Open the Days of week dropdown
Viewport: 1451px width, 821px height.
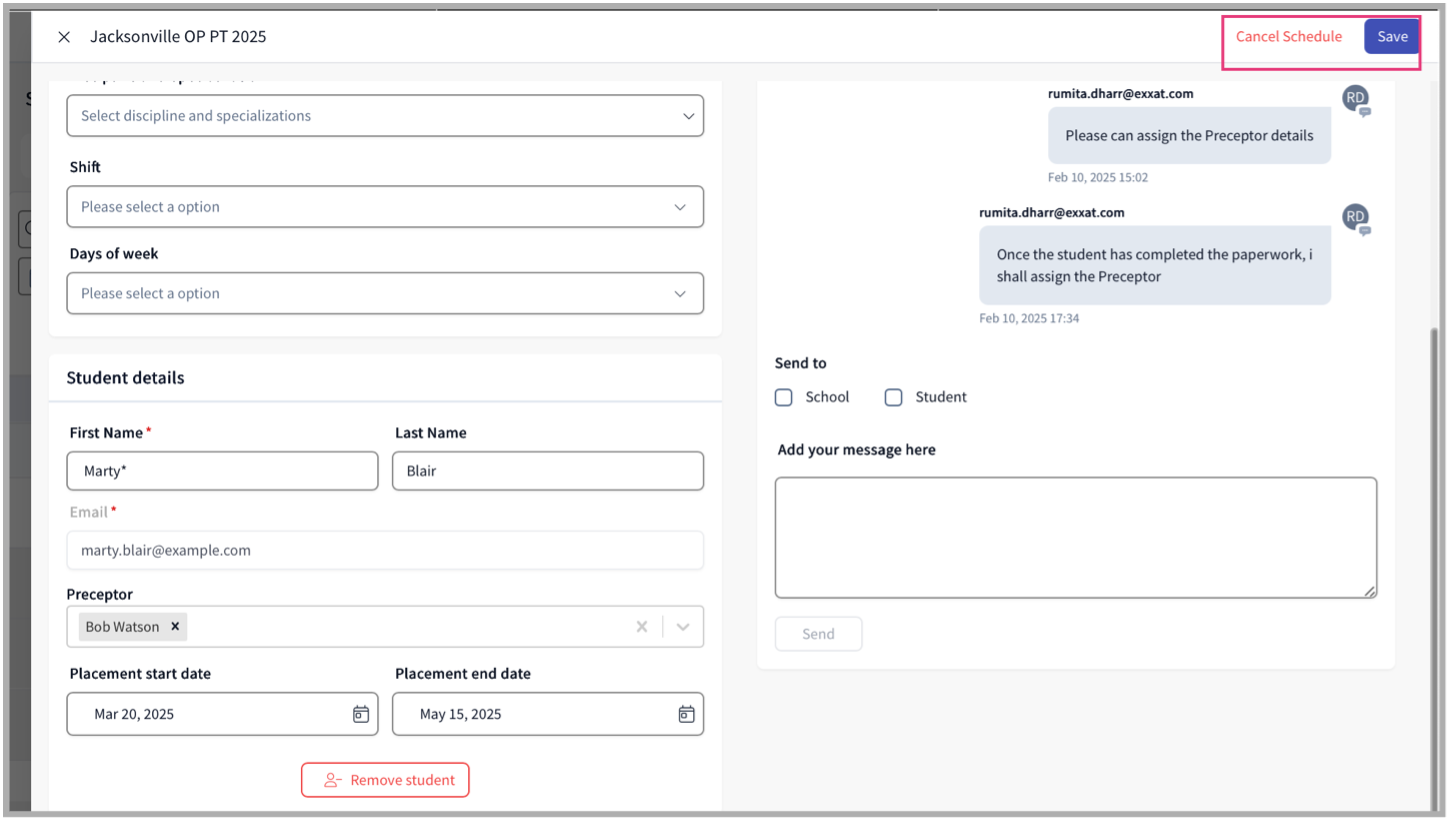680,294
